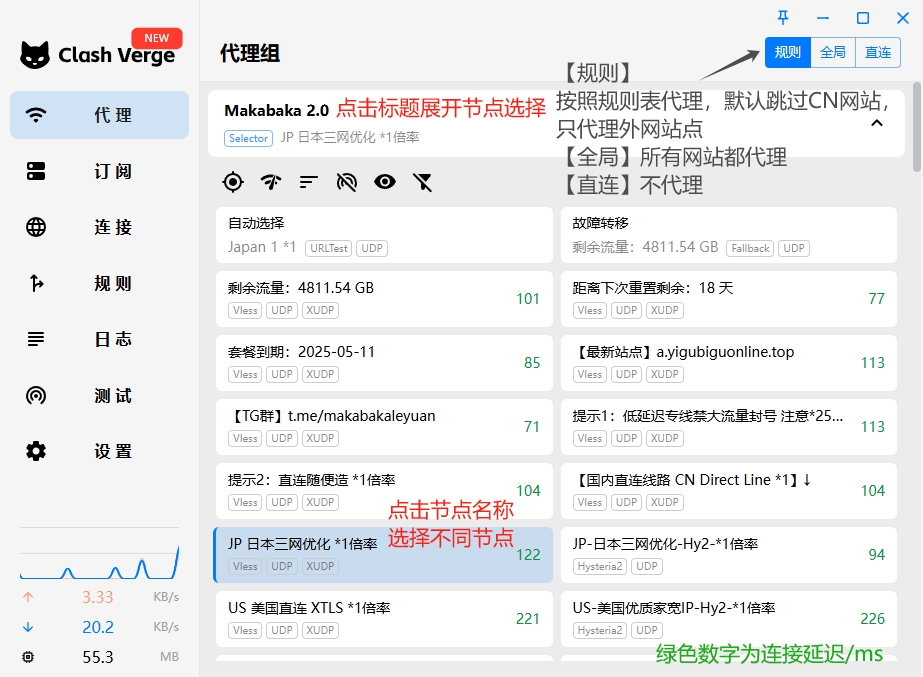
Task: Select the JP 日本三网优化 *1倍率 Vless node
Action: [383, 555]
